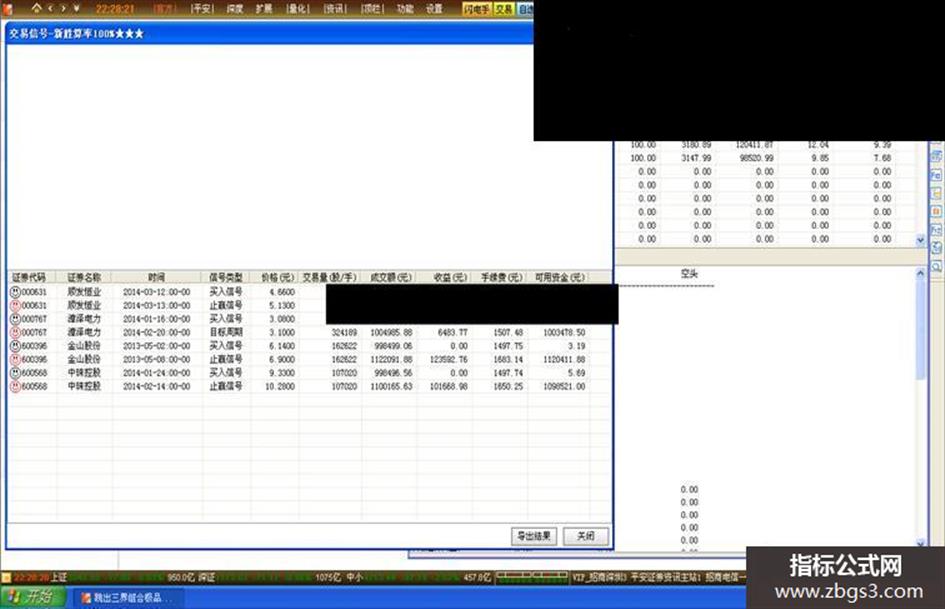Screen dimensions: 945x609
Task: Click the 上证 index in status bar
Action: [x=58, y=578]
